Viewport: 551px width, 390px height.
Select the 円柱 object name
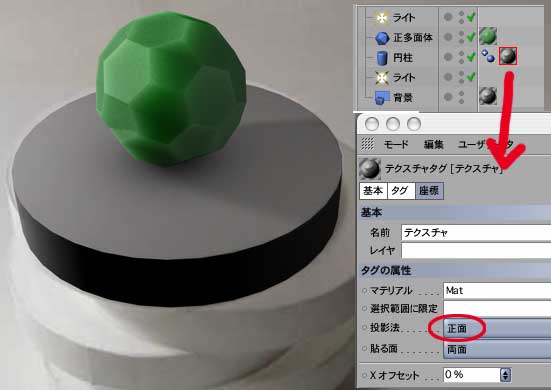(x=403, y=58)
